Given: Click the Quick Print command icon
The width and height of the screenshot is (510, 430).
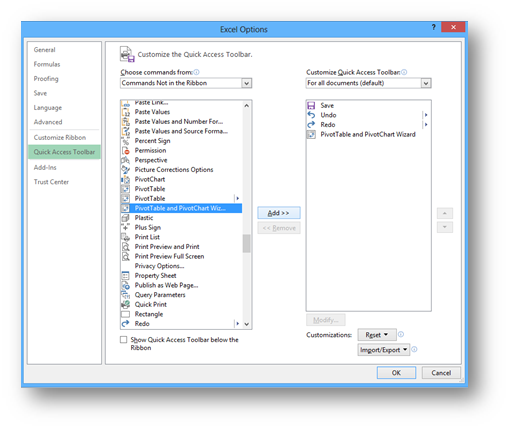Looking at the screenshot, I should pos(126,305).
